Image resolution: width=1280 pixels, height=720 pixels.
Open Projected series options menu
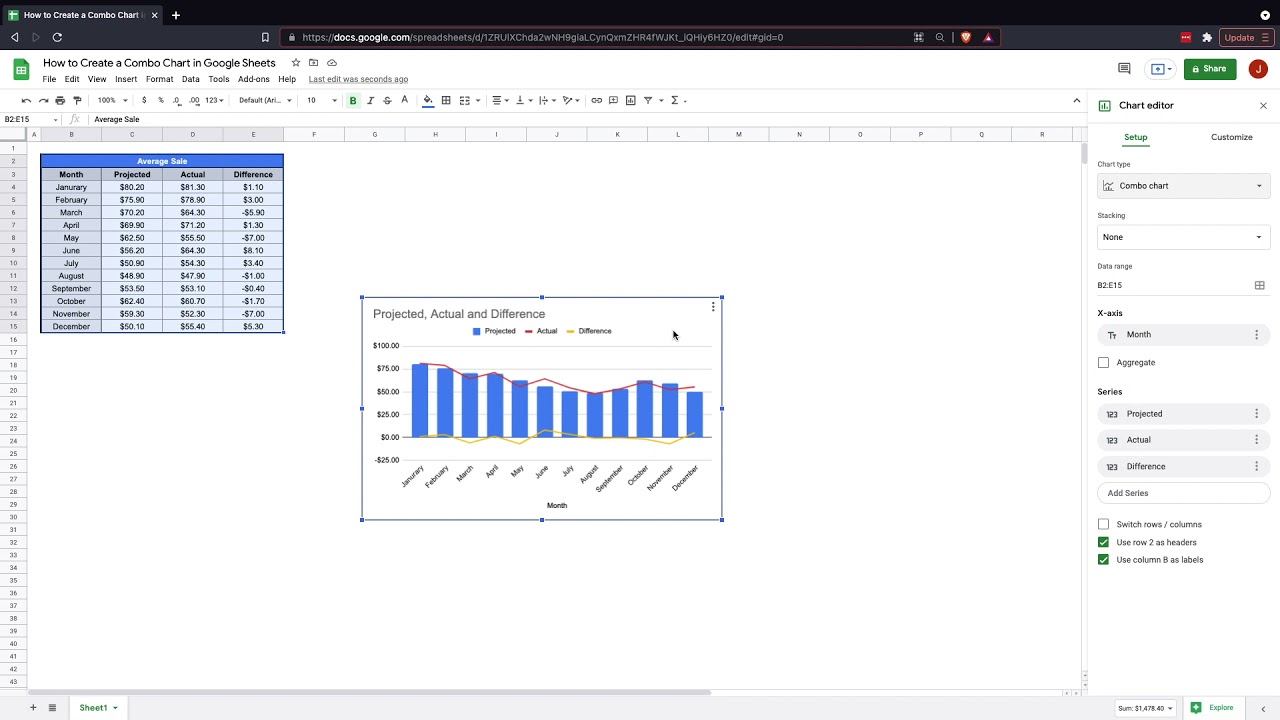coord(1257,414)
